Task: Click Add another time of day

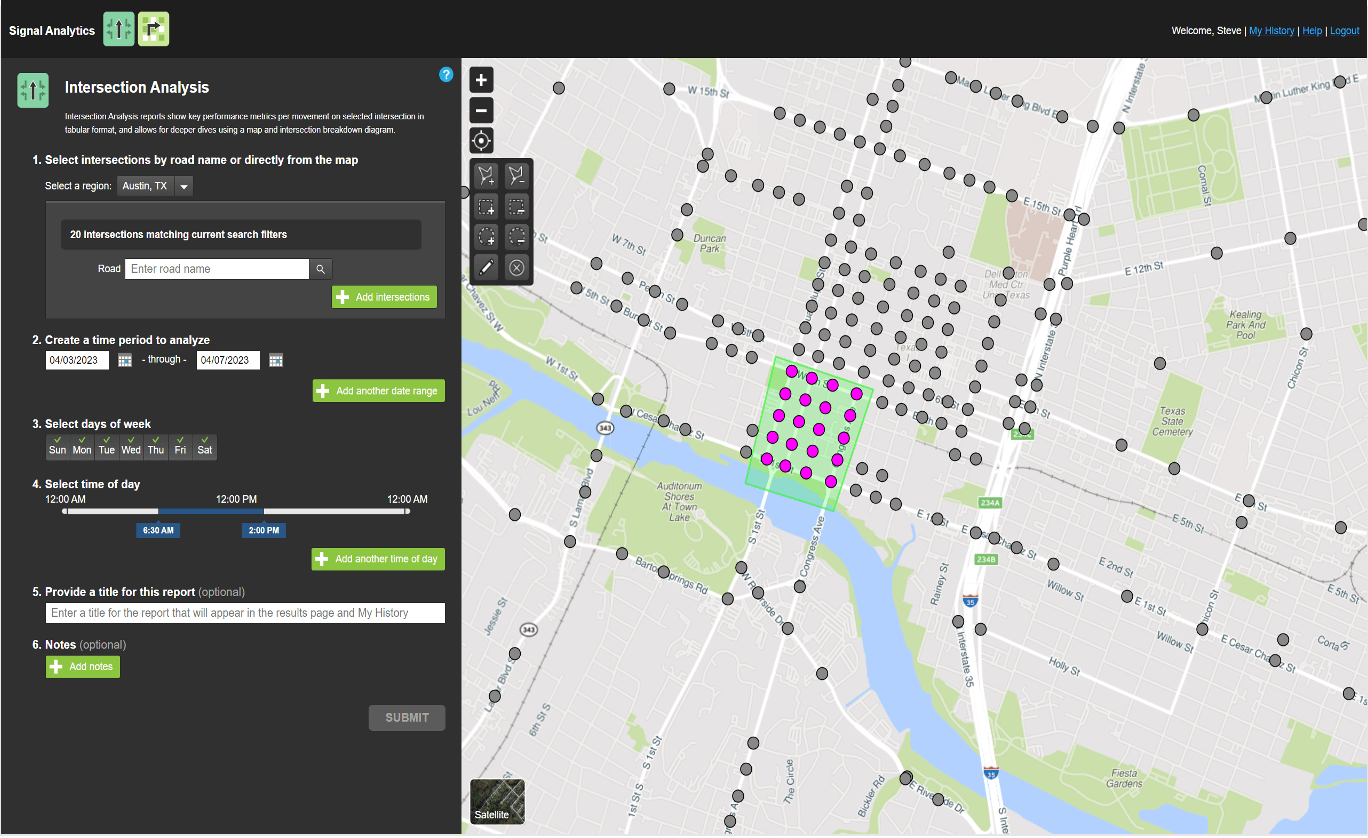Action: click(x=379, y=559)
